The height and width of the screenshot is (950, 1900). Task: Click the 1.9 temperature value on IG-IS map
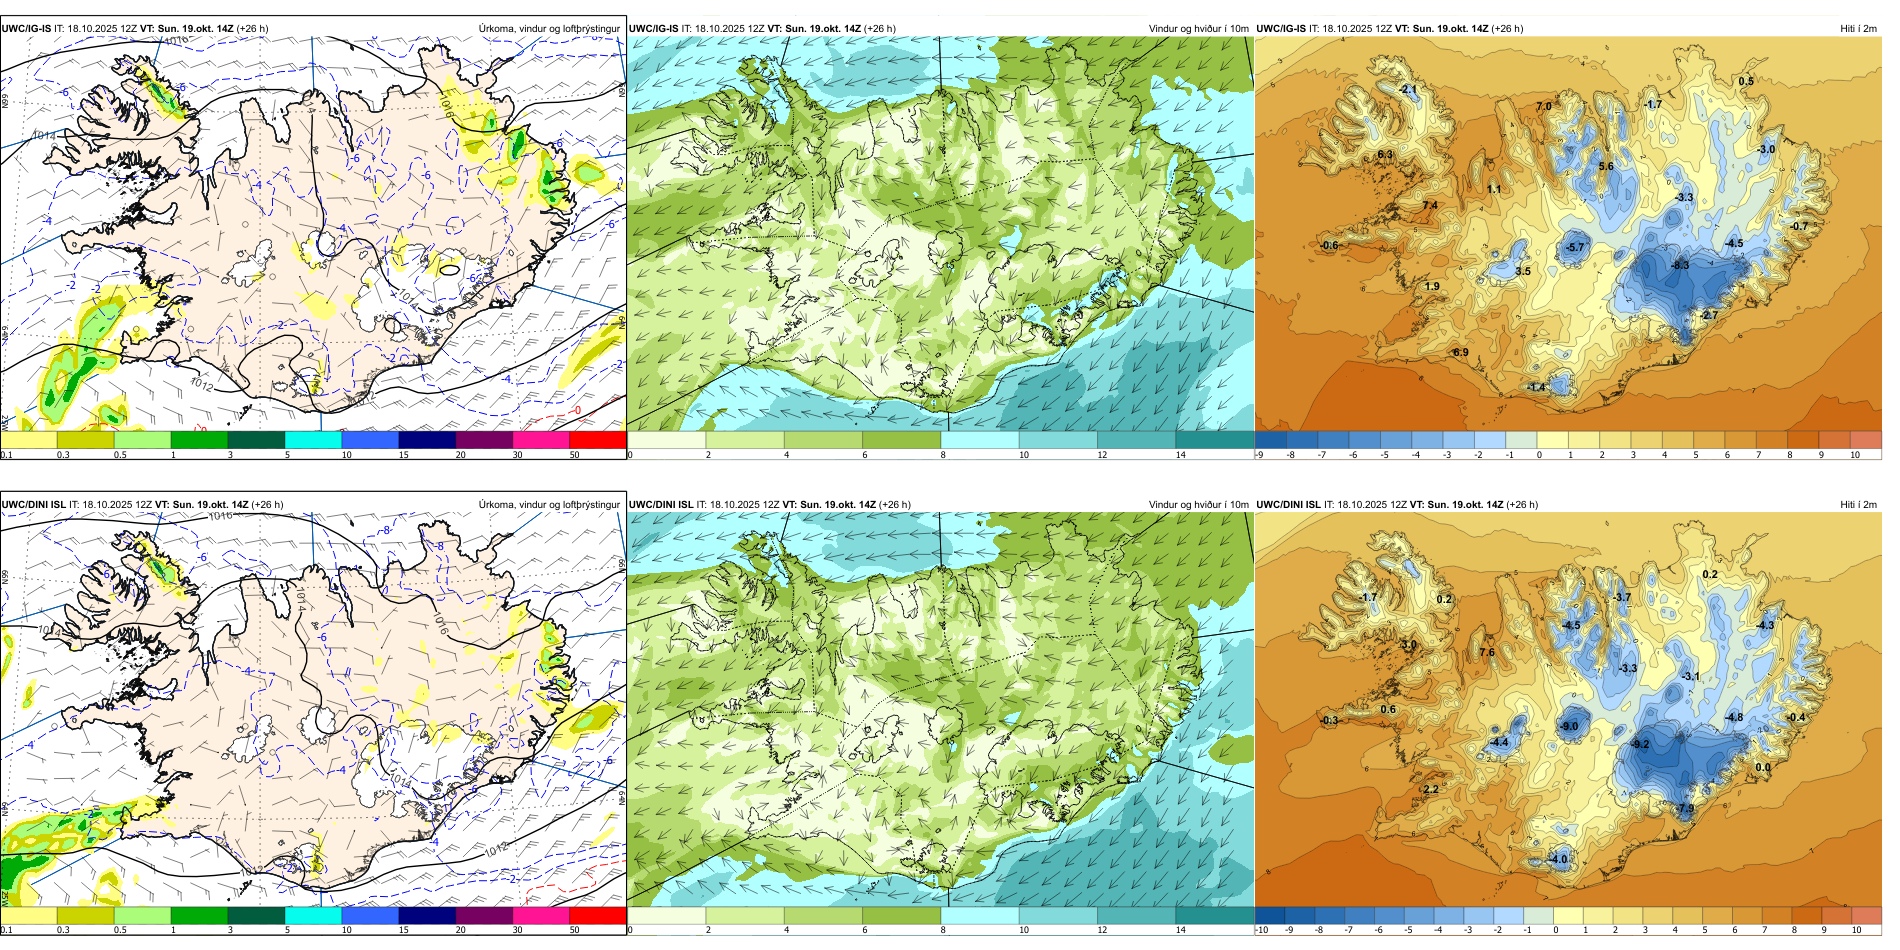tap(1432, 286)
